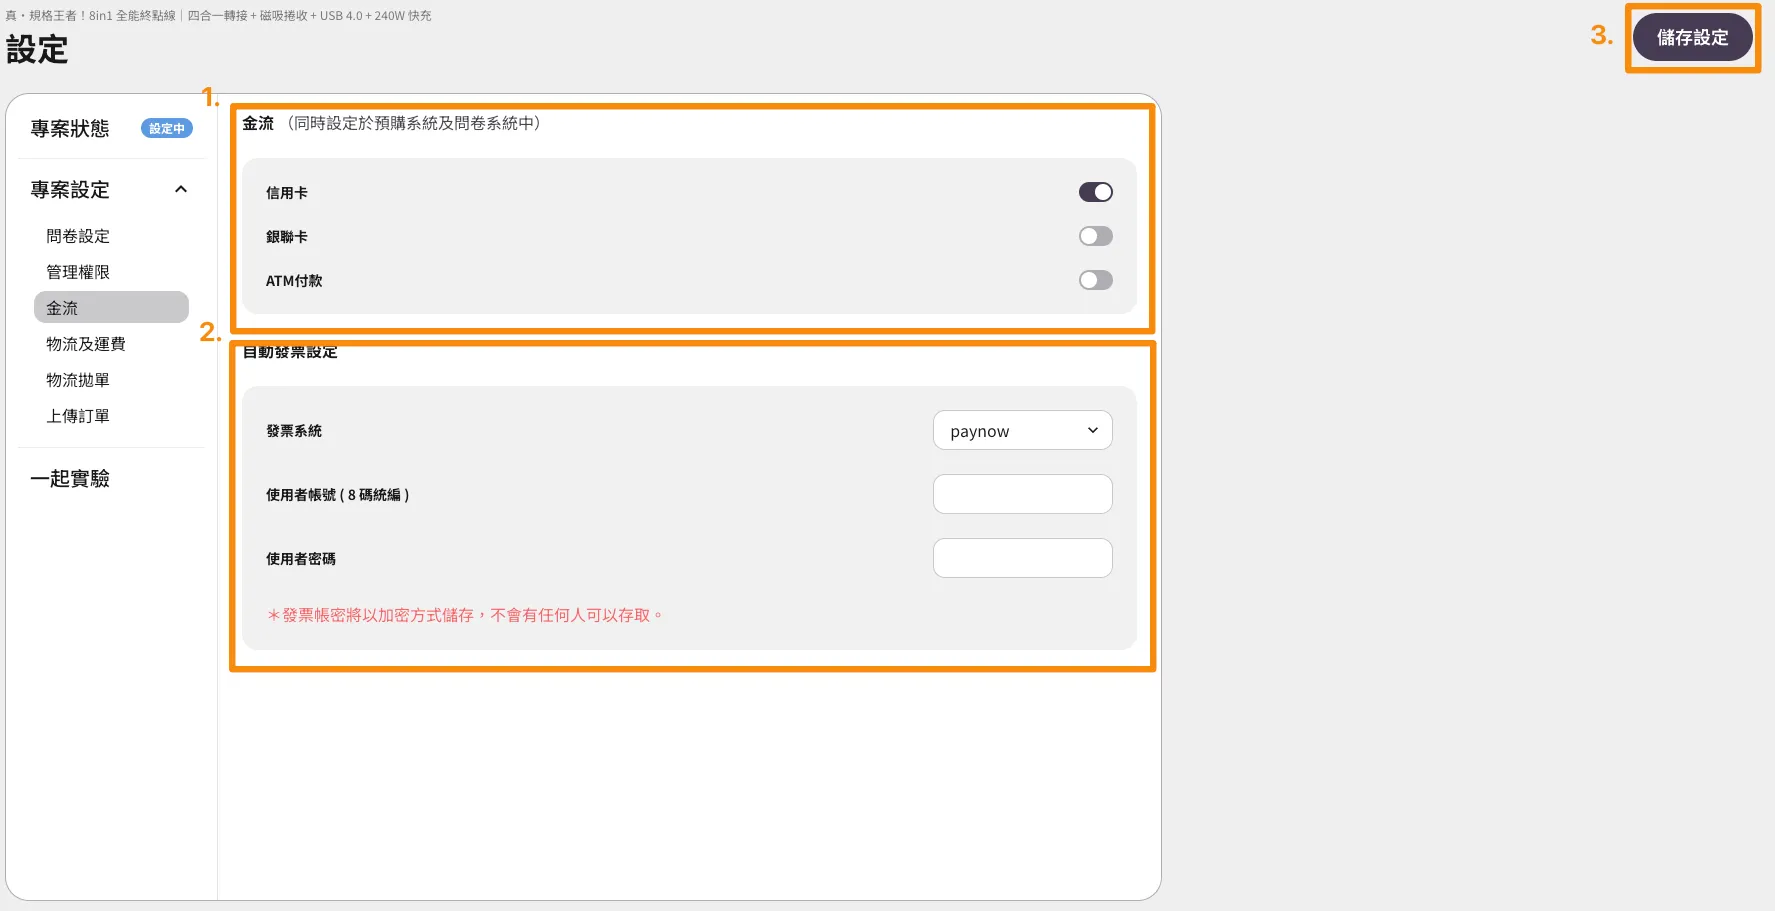Click the 使用者帳號 input field
1775x911 pixels.
pos(1022,494)
